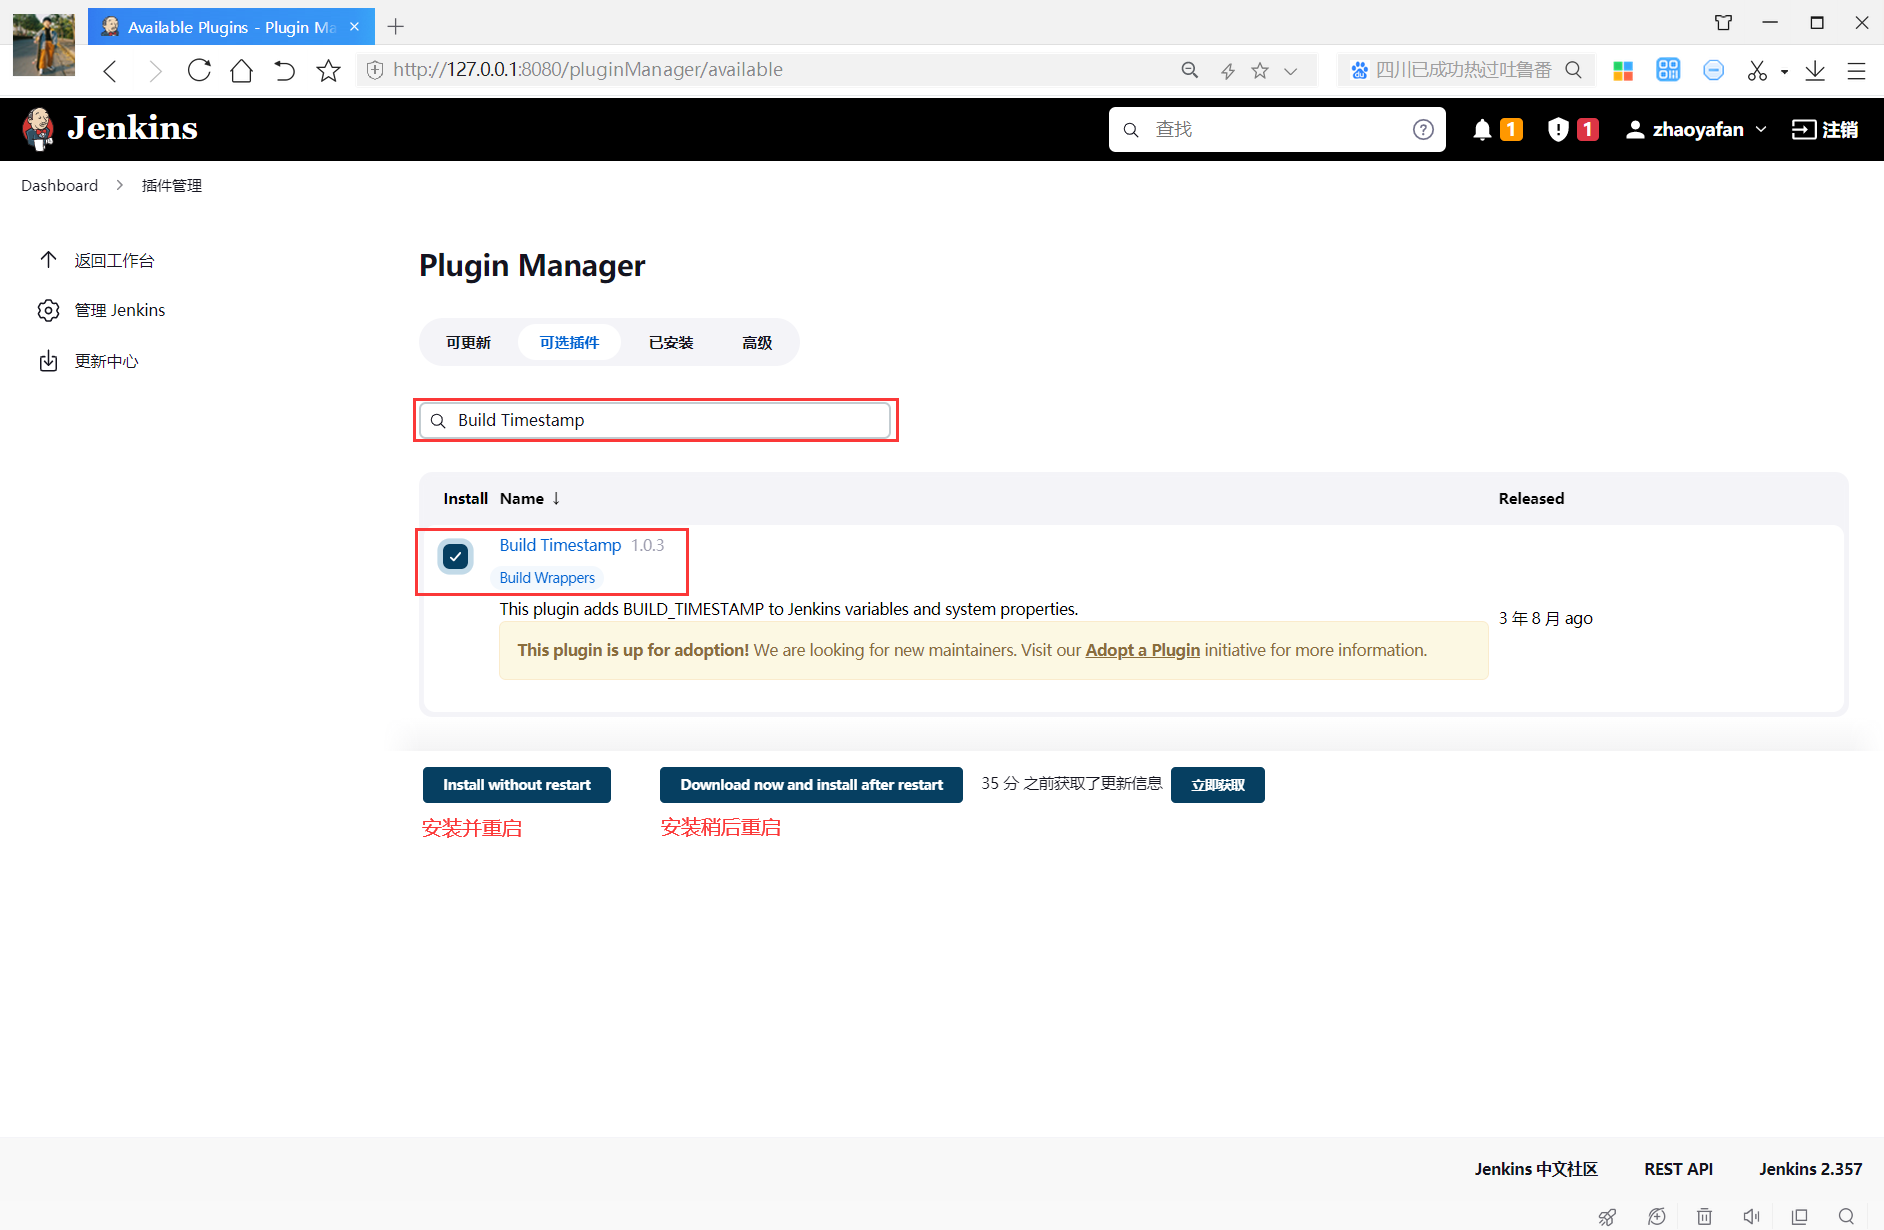Uncheck the Build Timestamp install checkbox
The image size is (1884, 1230).
pos(456,556)
